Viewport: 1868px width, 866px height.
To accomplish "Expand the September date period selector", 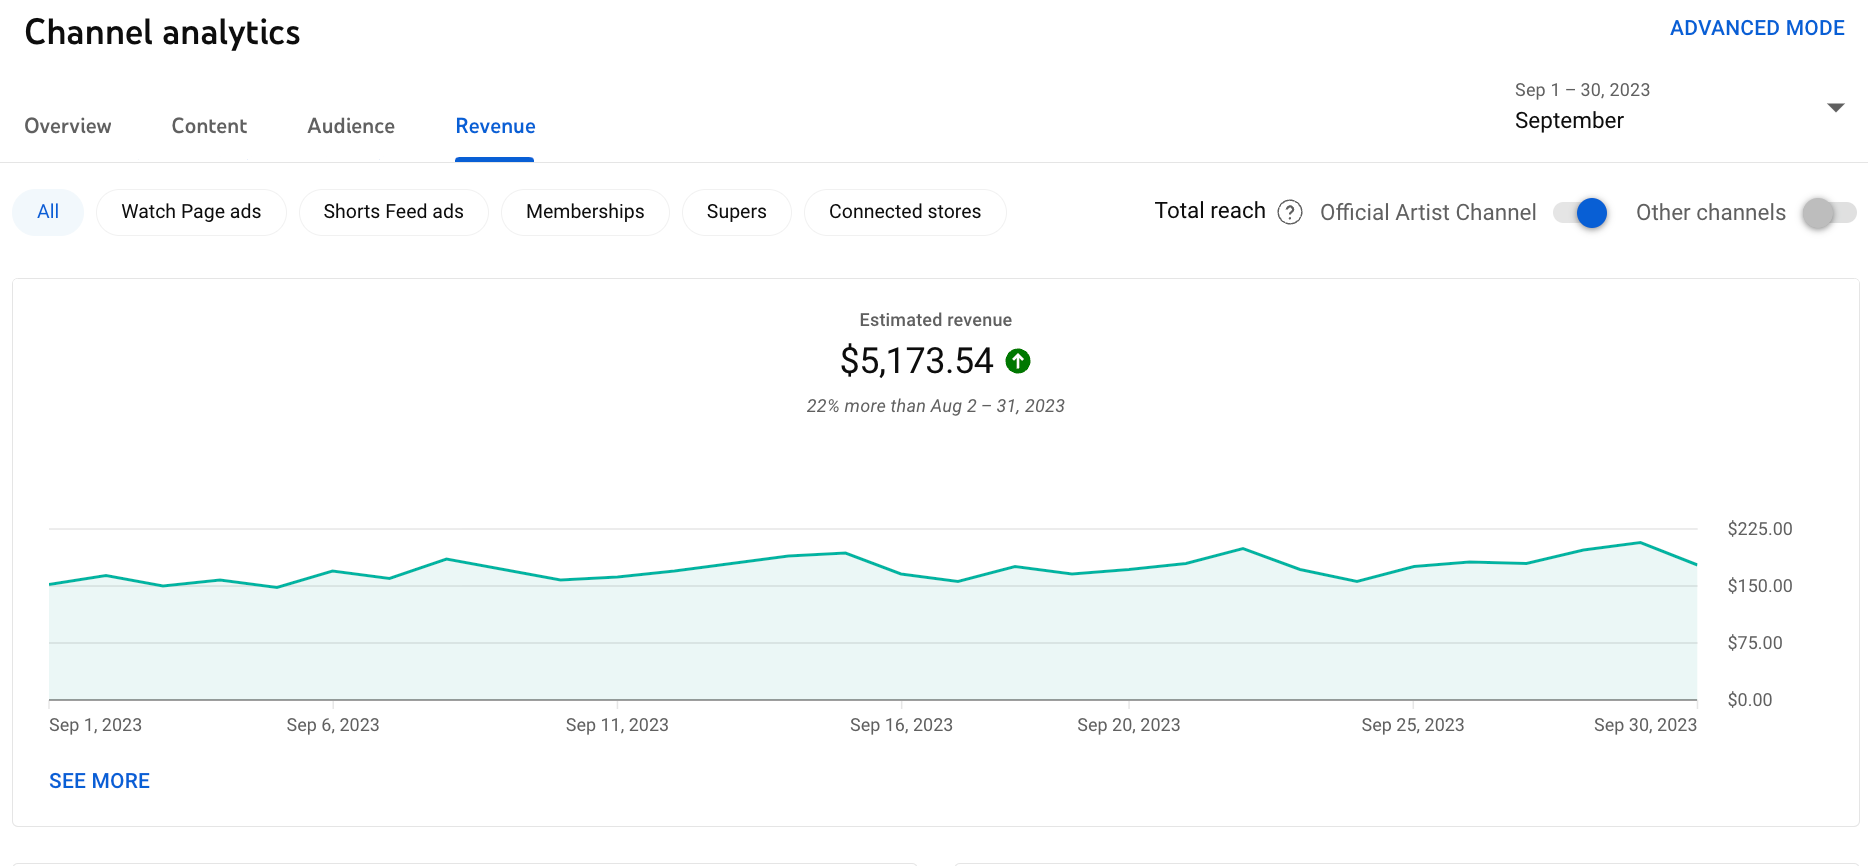I will [x=1569, y=121].
